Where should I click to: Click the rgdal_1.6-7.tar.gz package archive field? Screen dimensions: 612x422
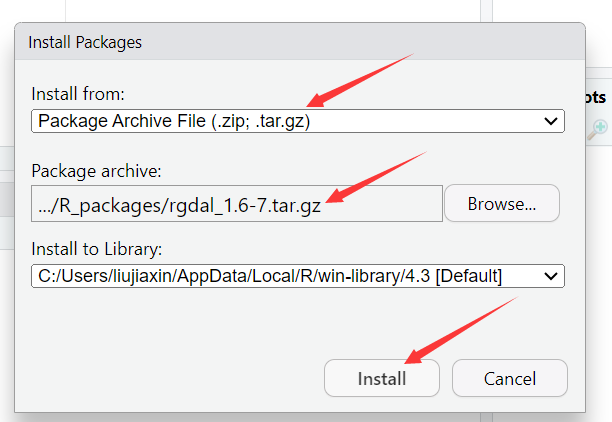[x=237, y=203]
